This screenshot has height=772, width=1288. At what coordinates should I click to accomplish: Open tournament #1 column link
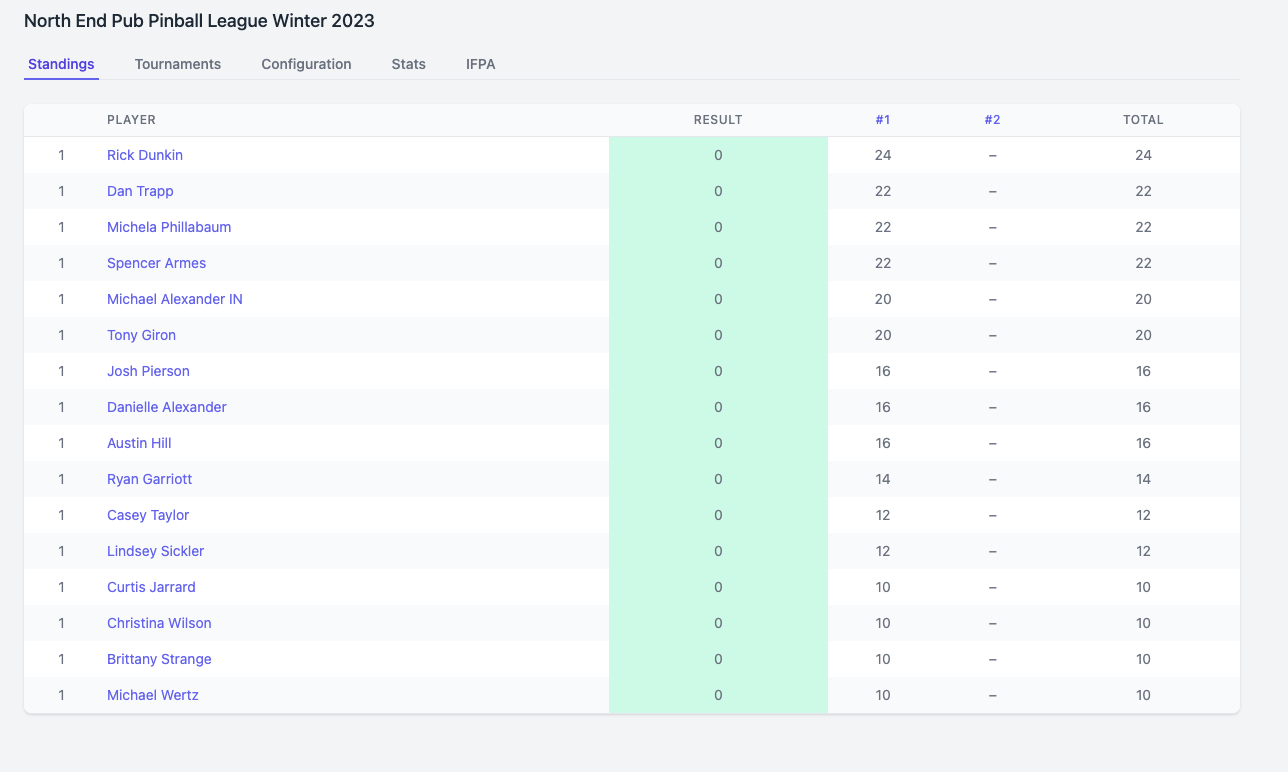(882, 120)
